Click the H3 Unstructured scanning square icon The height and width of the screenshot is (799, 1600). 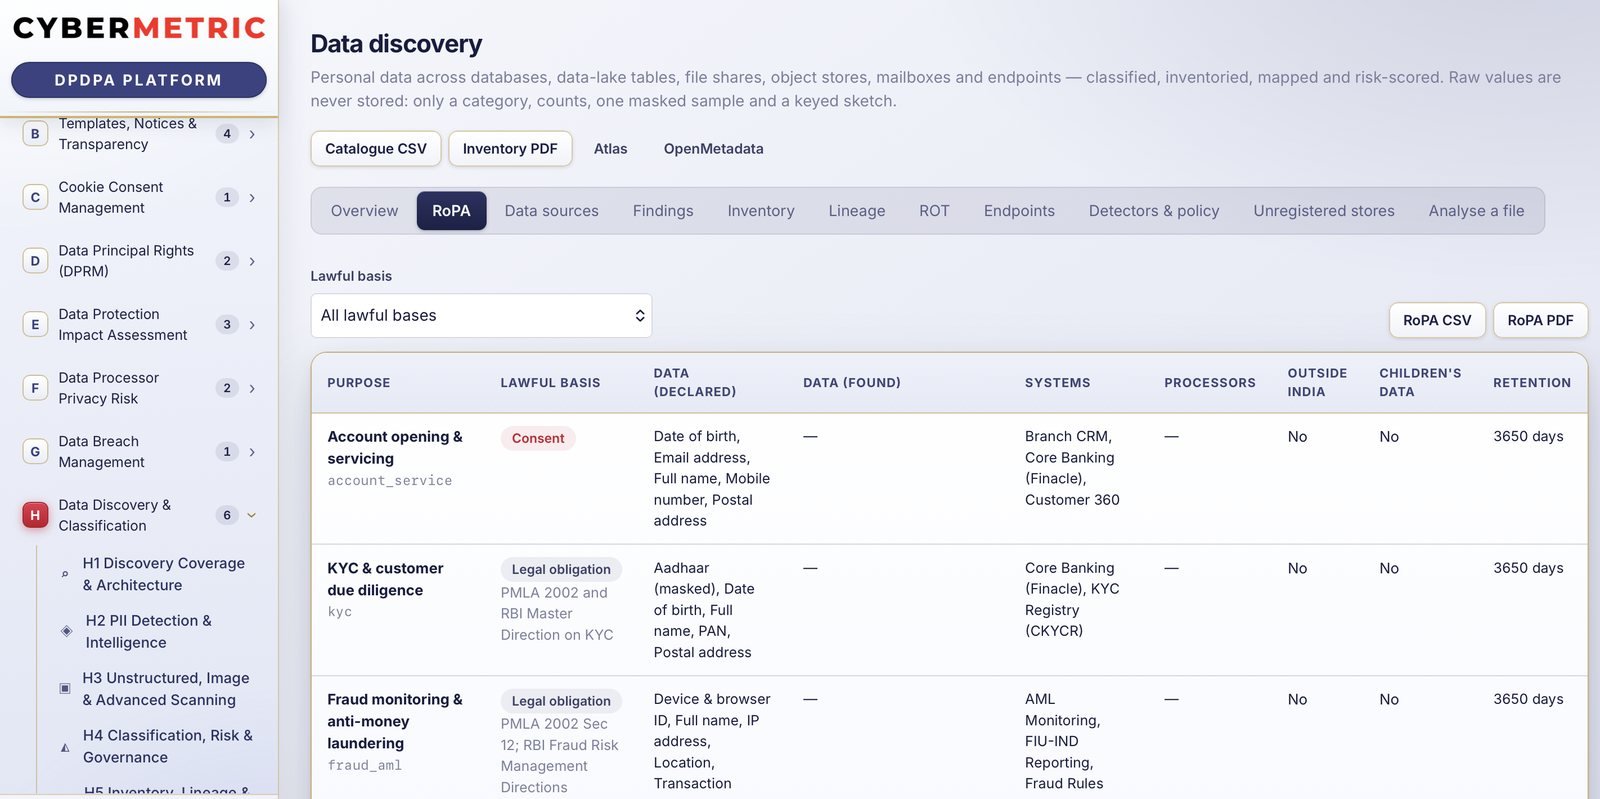tap(65, 688)
